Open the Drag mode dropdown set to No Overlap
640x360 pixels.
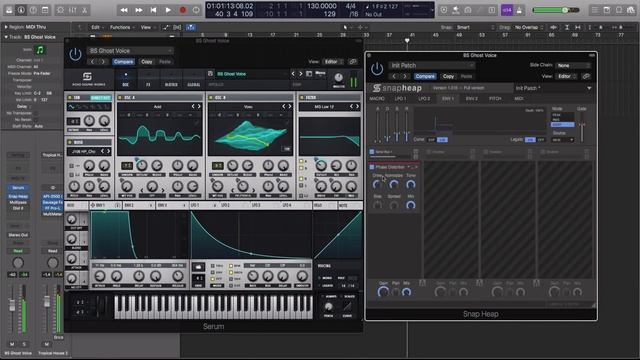point(529,27)
